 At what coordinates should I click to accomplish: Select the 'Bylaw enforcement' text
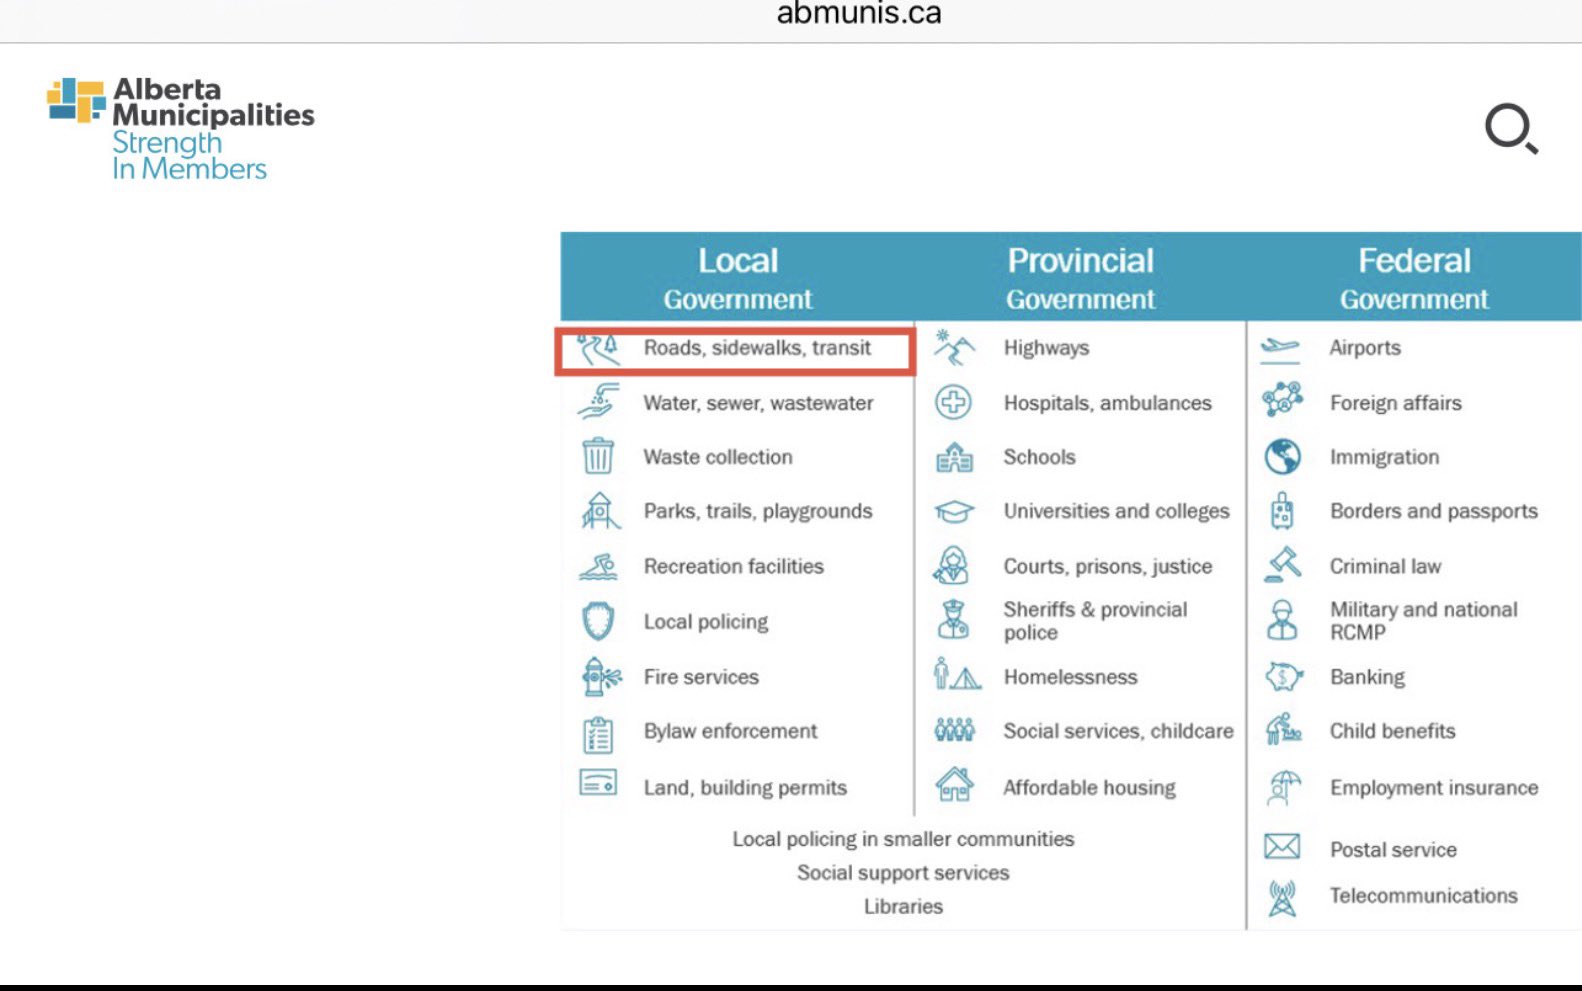[x=730, y=731]
